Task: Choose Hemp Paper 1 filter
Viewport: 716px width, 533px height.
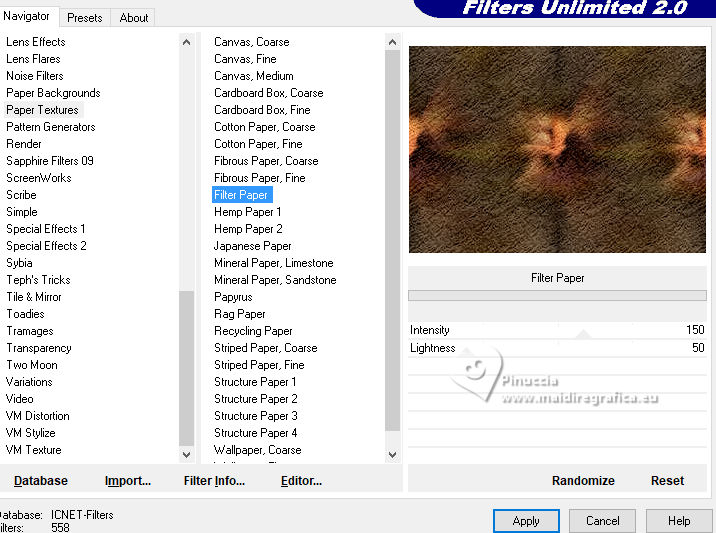Action: tap(247, 212)
